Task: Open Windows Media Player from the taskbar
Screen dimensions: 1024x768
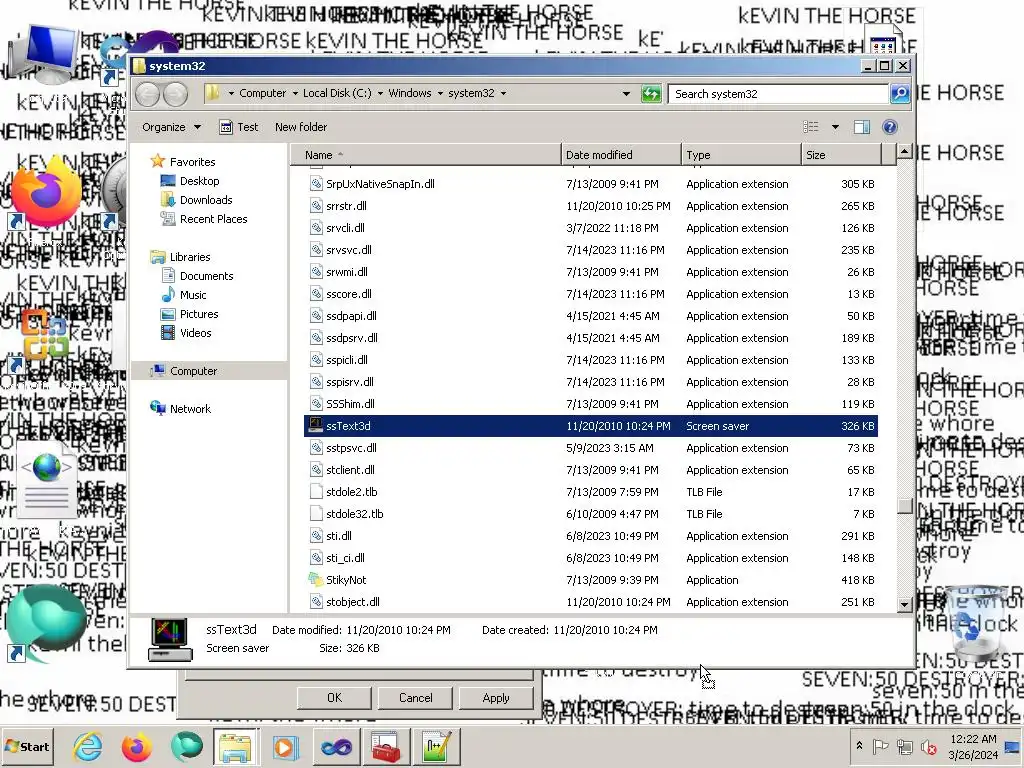Action: (x=285, y=746)
